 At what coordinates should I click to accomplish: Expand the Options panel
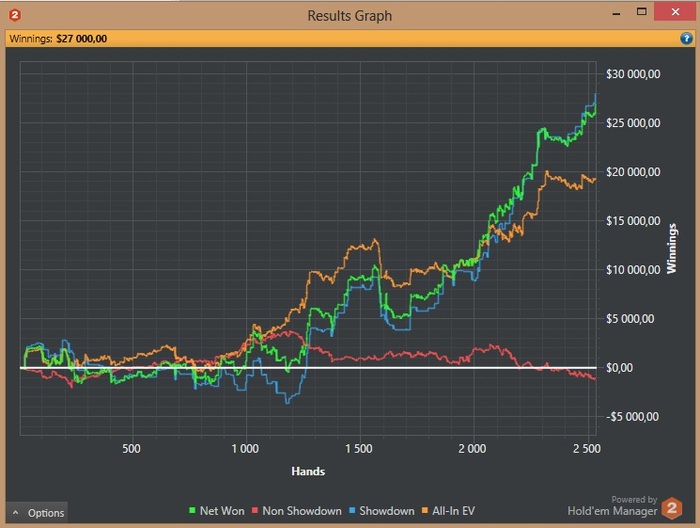click(x=38, y=513)
